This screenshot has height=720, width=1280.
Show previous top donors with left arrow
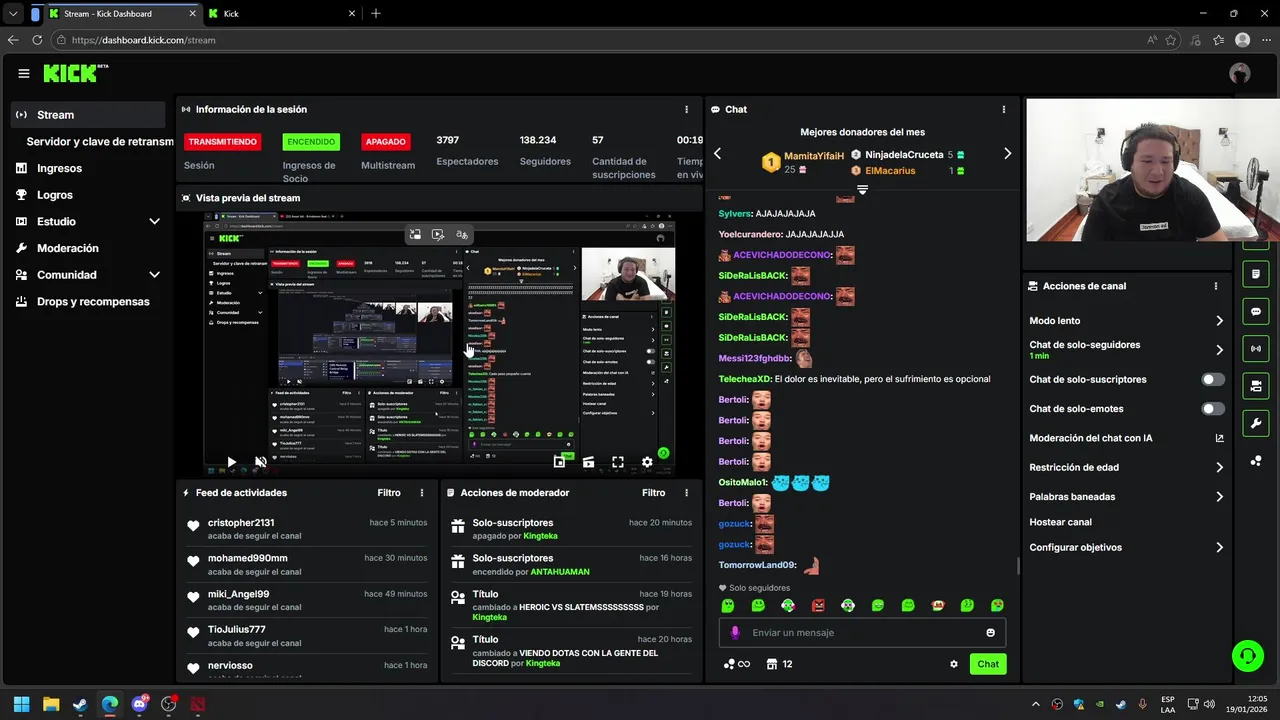click(x=717, y=154)
